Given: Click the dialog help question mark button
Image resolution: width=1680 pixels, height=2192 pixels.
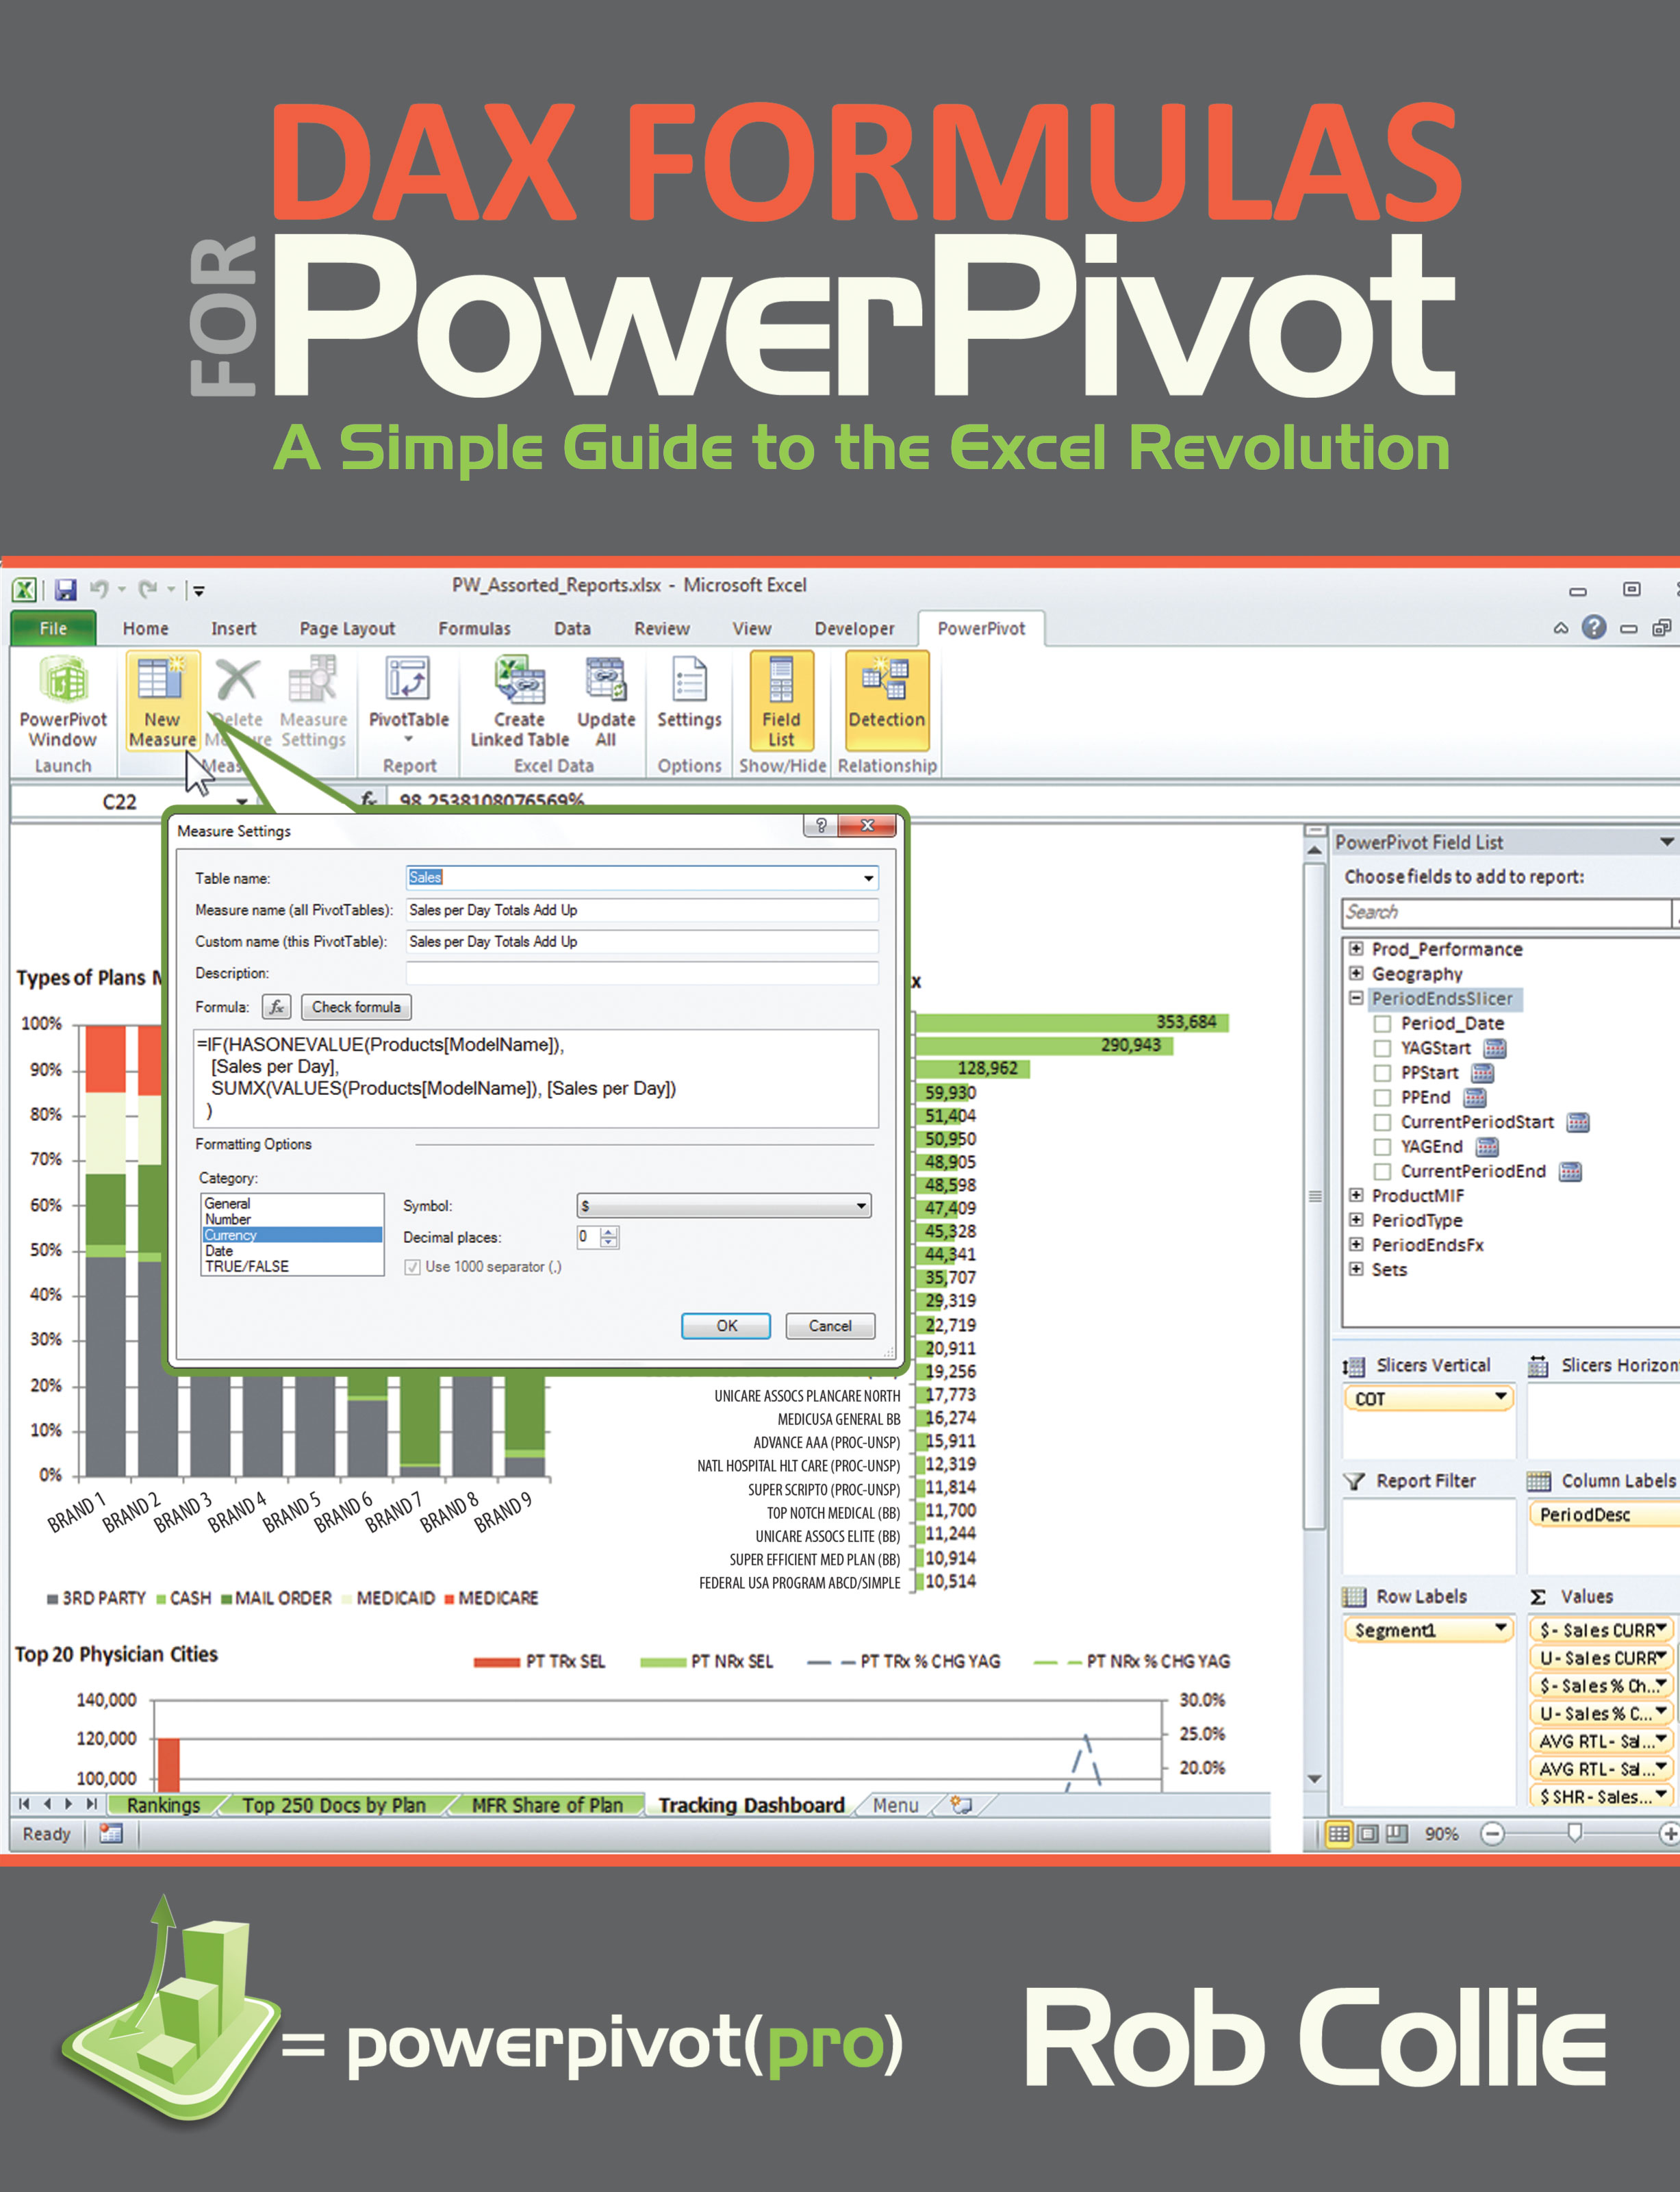Looking at the screenshot, I should 821,825.
